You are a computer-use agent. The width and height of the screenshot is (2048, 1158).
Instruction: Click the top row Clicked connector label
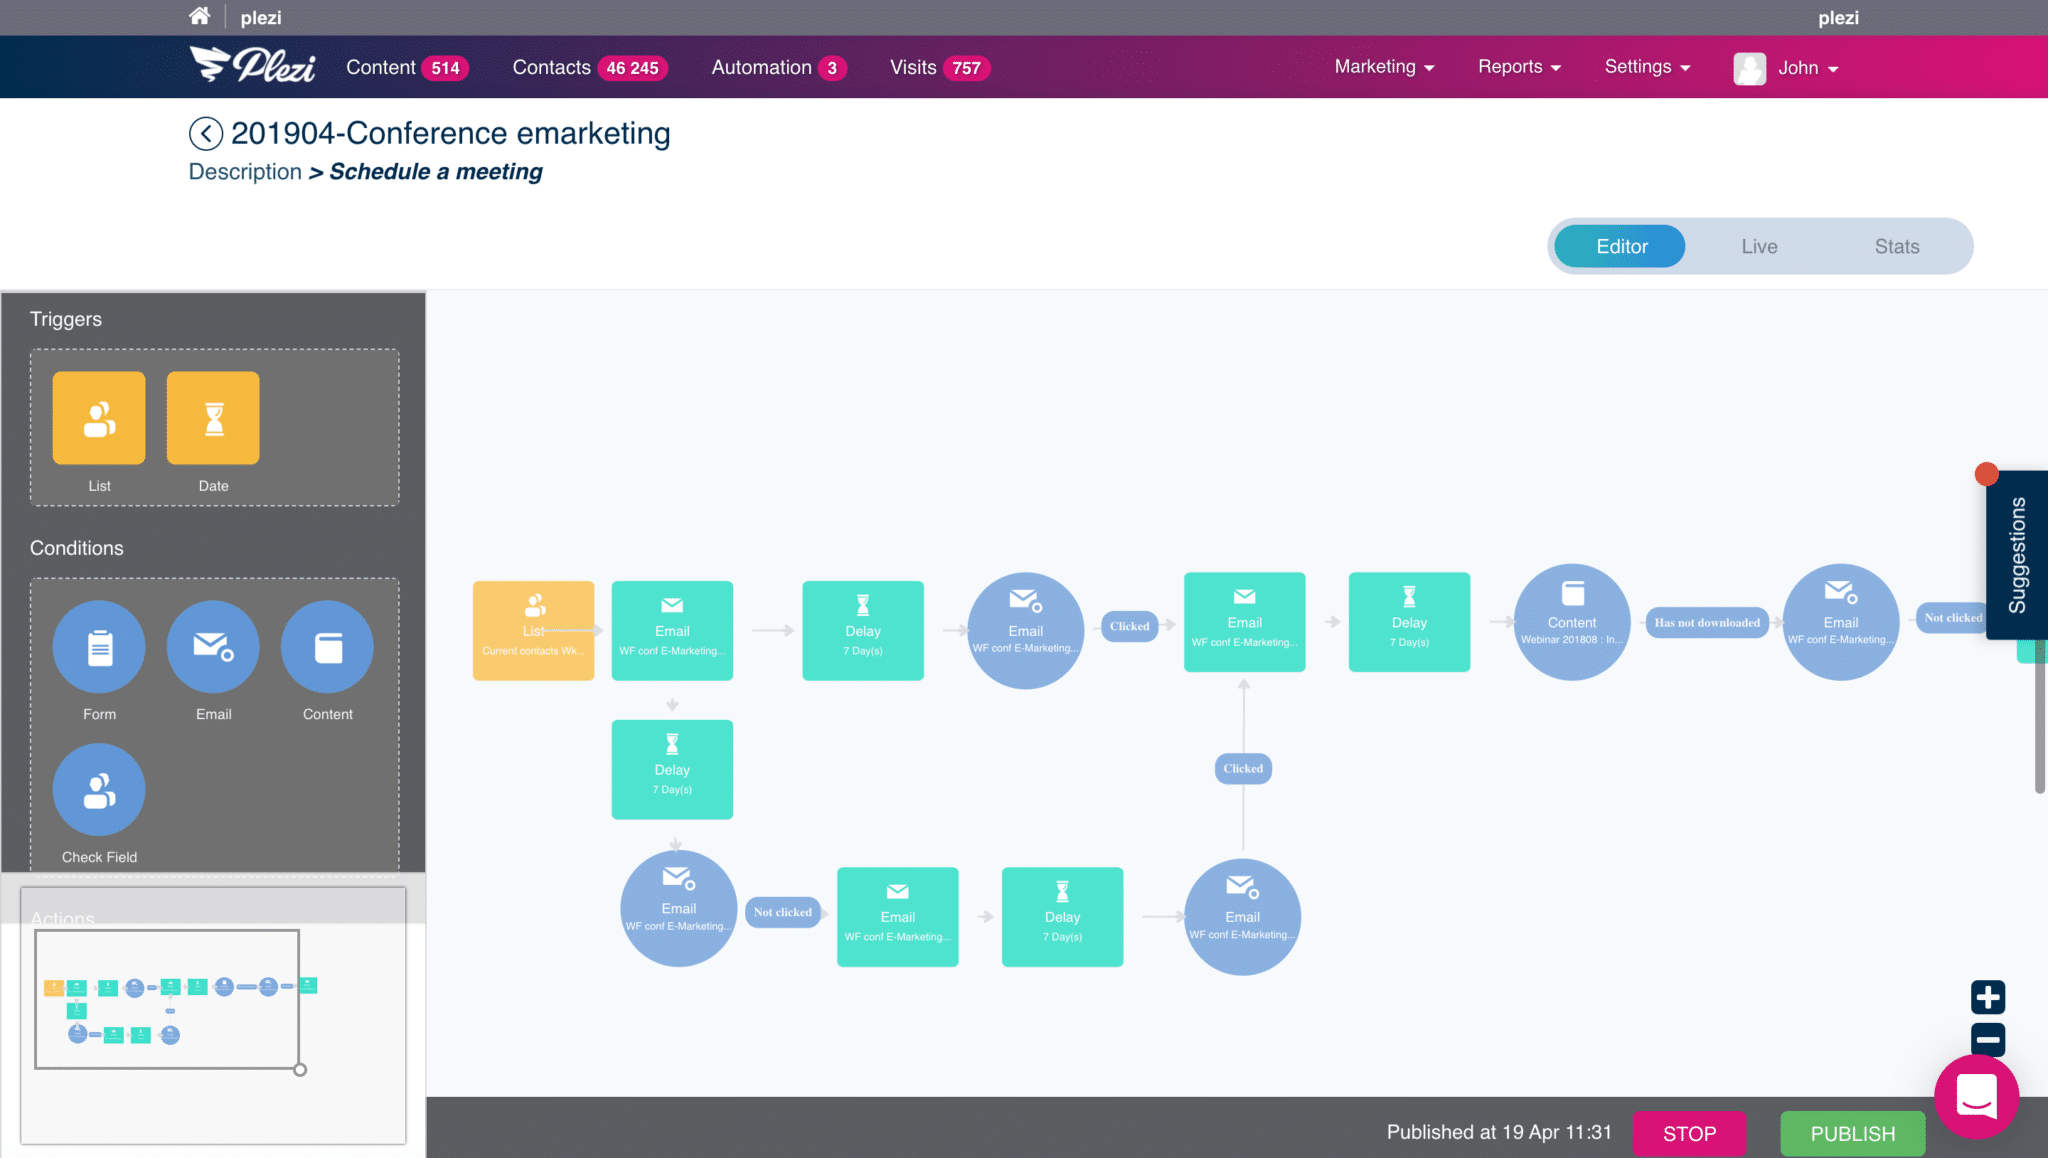point(1129,627)
